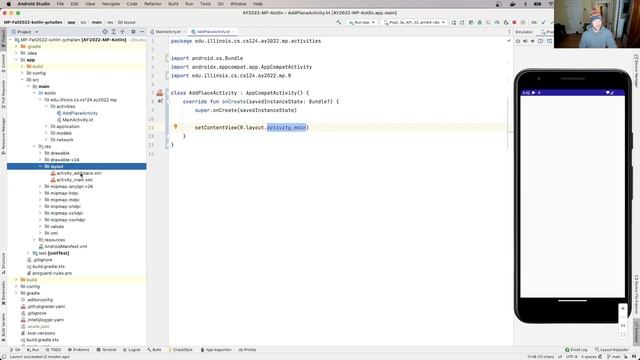Click the yellow lightbulb intention icon

point(176,127)
